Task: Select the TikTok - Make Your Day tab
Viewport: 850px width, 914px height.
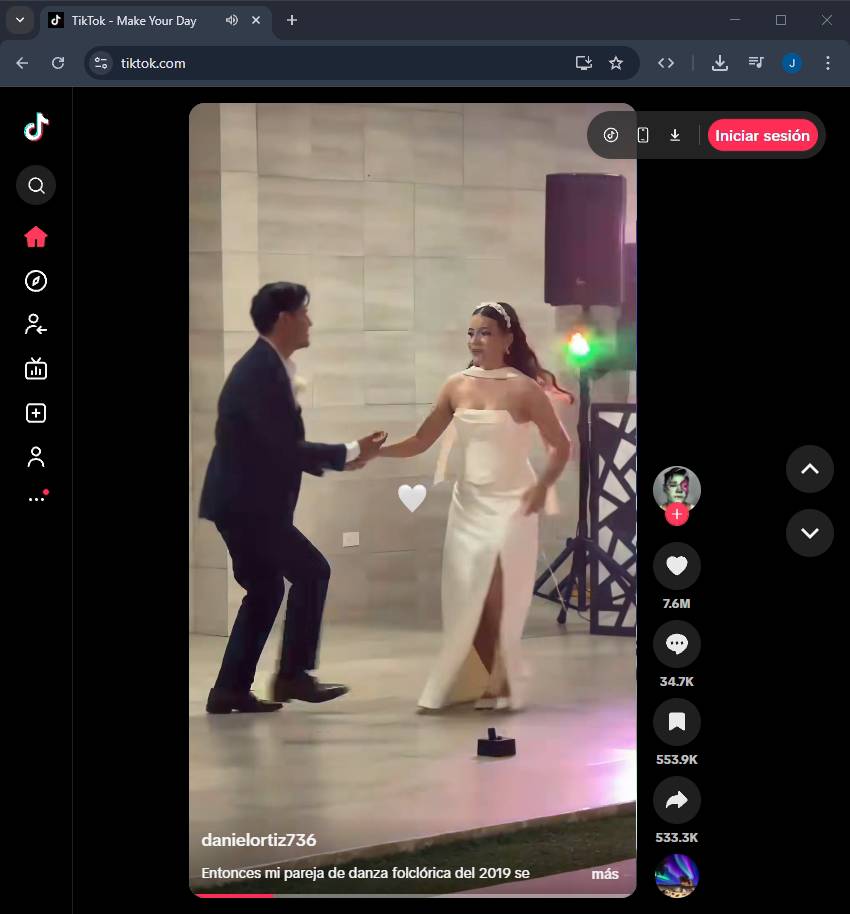Action: pos(135,20)
